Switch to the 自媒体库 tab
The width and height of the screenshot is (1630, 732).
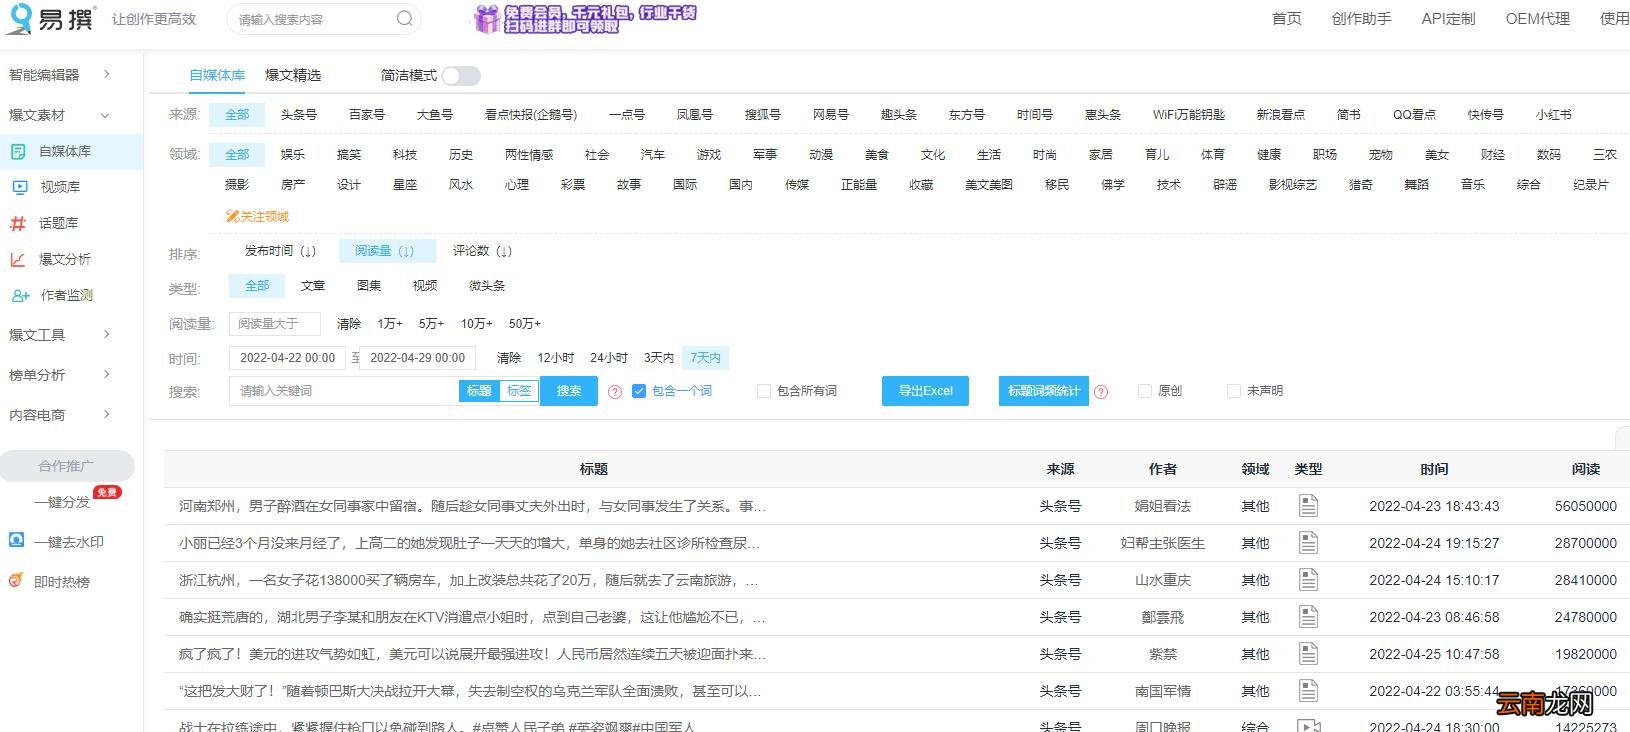click(x=217, y=75)
